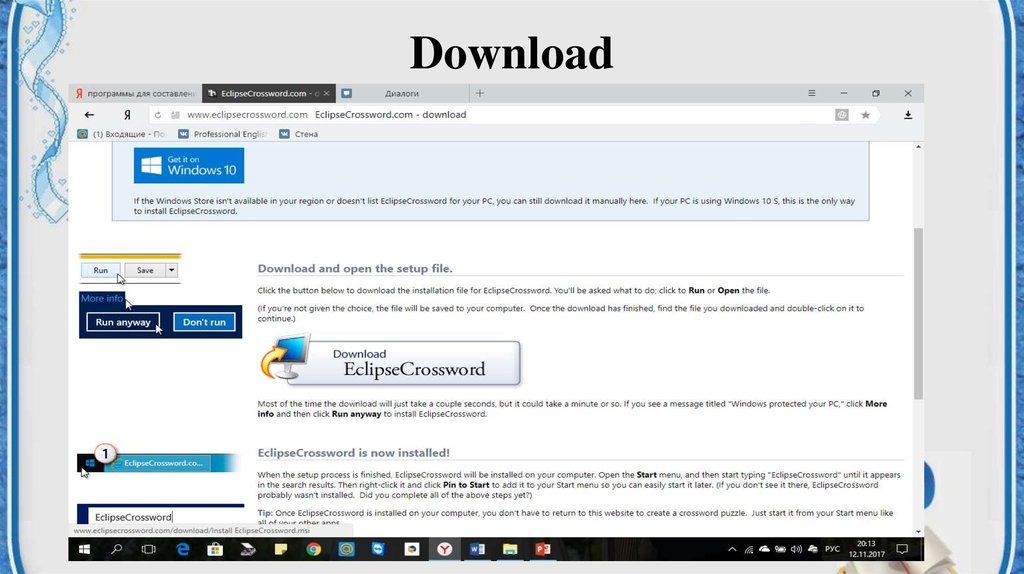
Task: Reload the page with the refresh icon
Action: coord(157,115)
